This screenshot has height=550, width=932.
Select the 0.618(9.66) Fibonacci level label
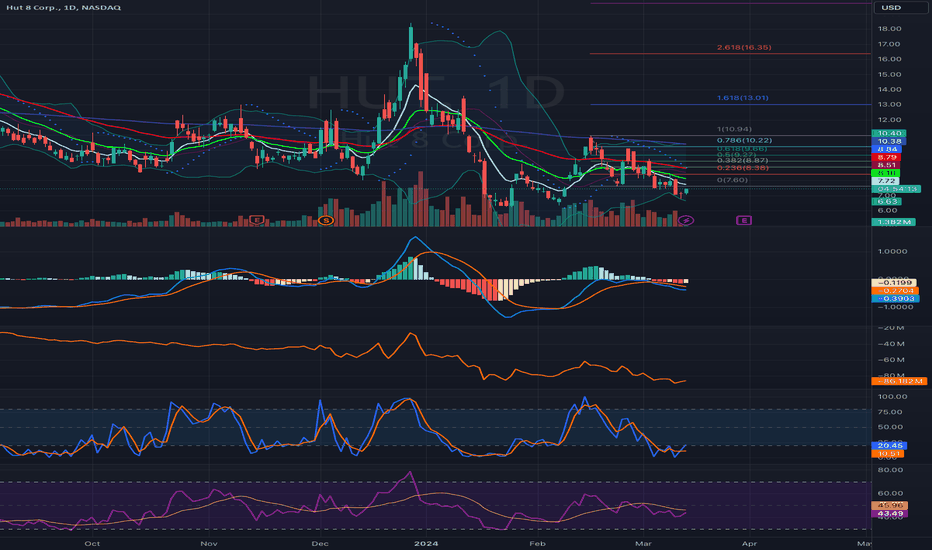742,149
